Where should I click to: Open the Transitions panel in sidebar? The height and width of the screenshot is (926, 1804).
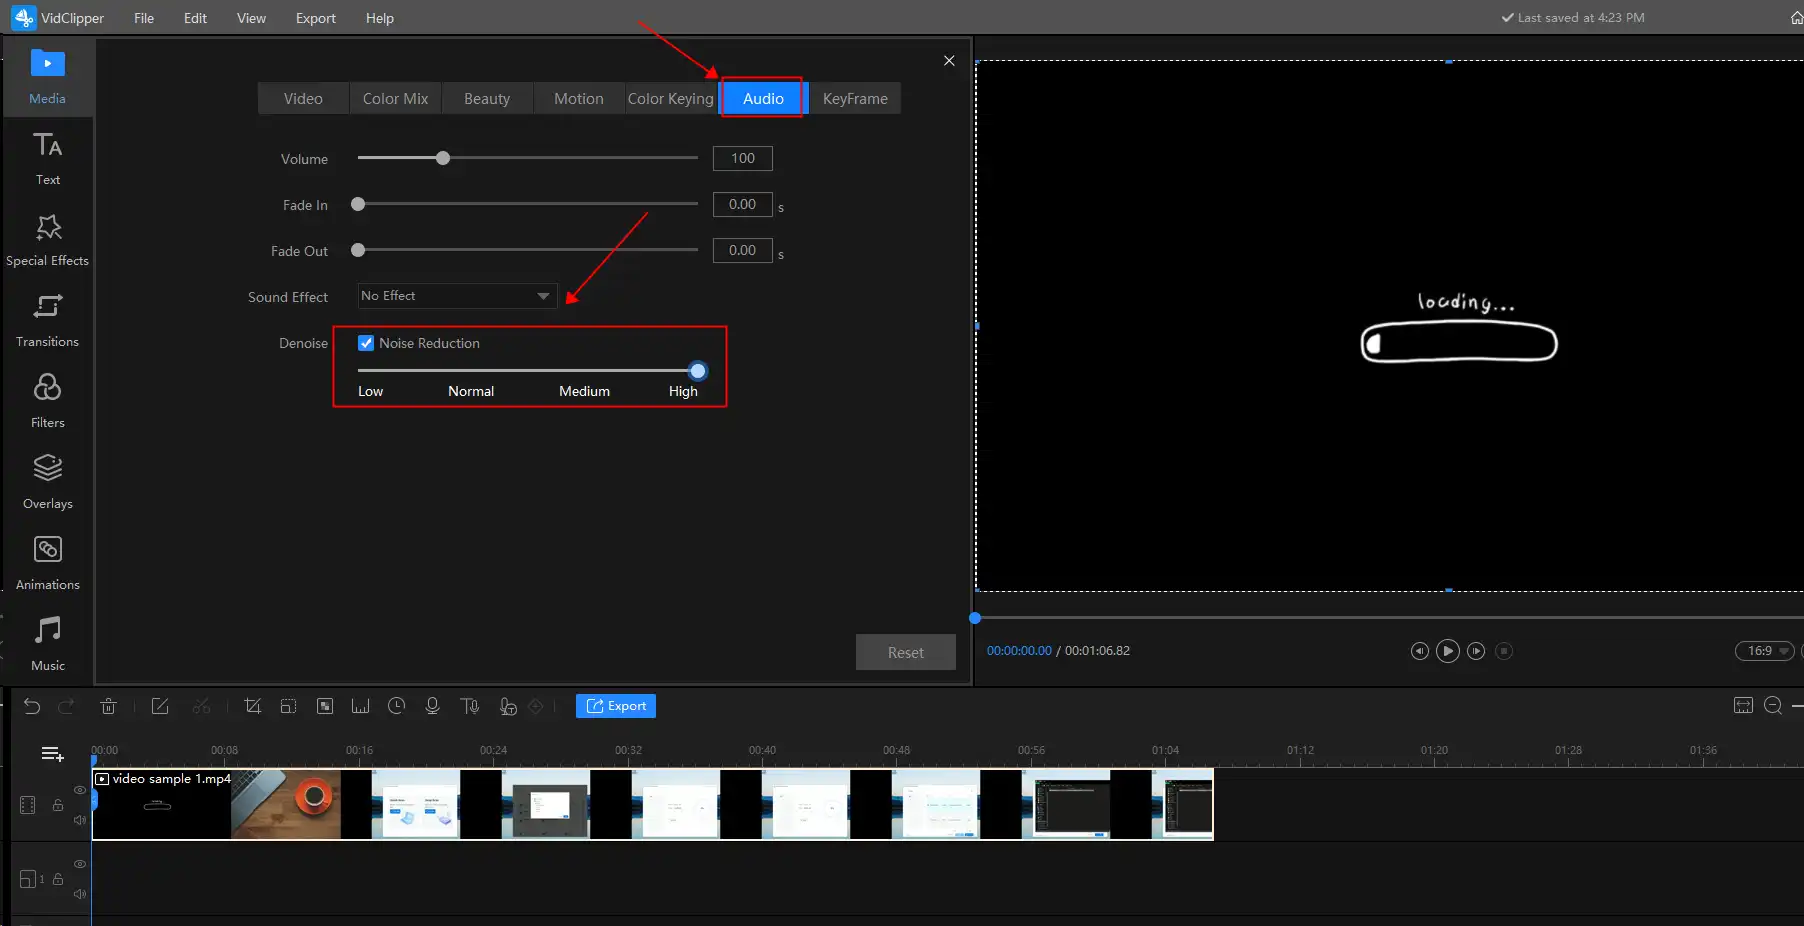point(47,320)
